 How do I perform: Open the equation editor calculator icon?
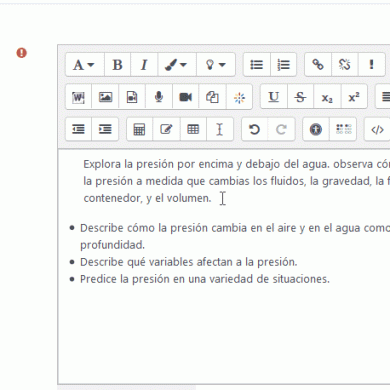[139, 129]
